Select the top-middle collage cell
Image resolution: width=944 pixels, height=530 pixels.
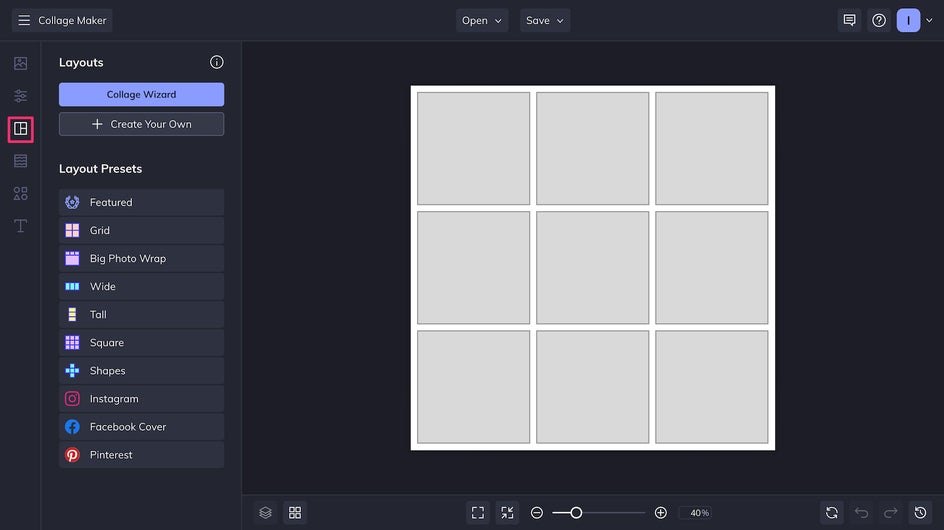pyautogui.click(x=593, y=148)
